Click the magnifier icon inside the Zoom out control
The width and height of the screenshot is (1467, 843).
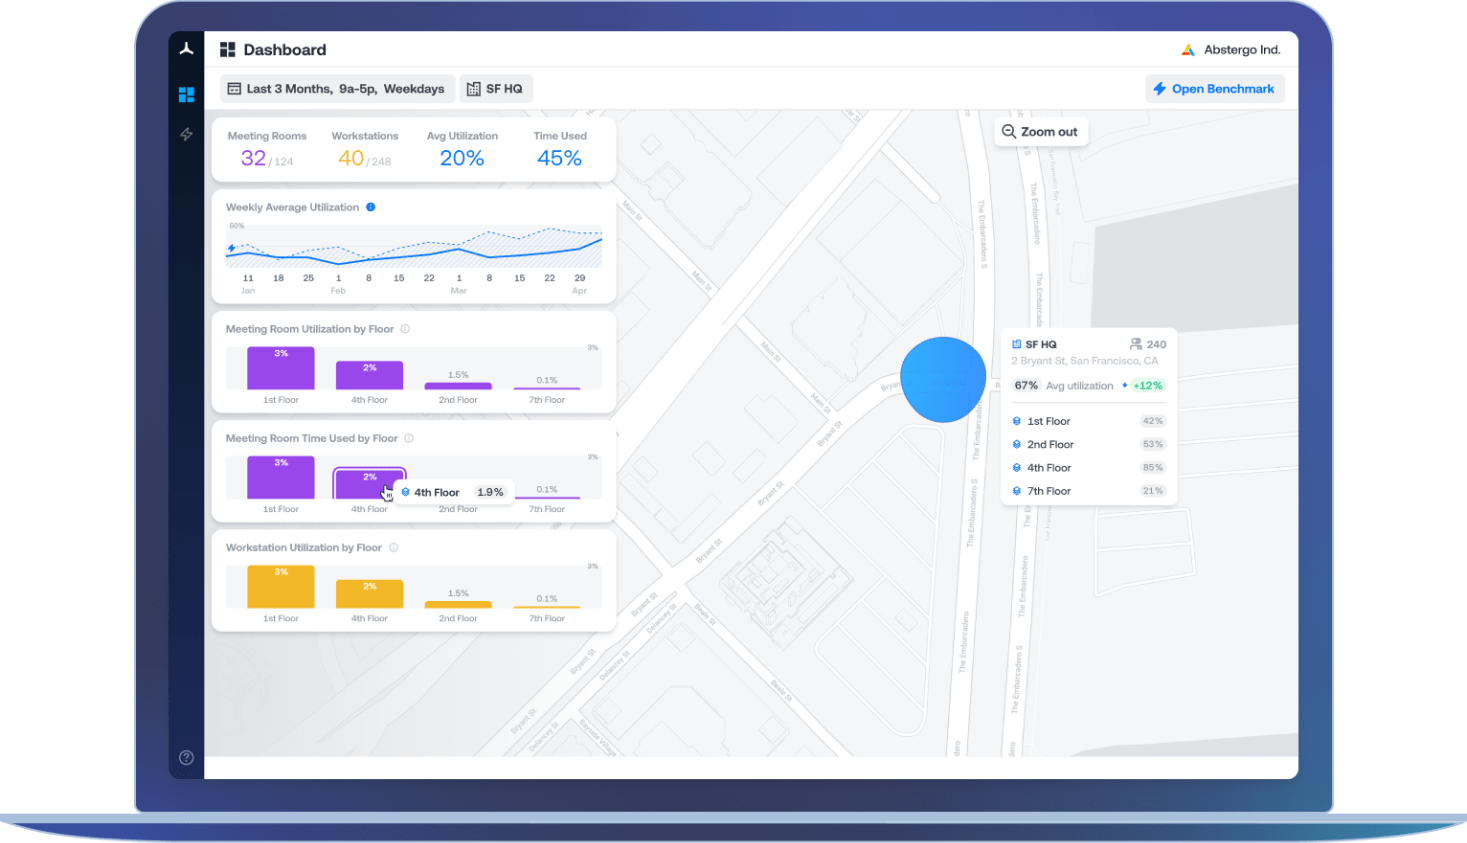(x=1008, y=131)
